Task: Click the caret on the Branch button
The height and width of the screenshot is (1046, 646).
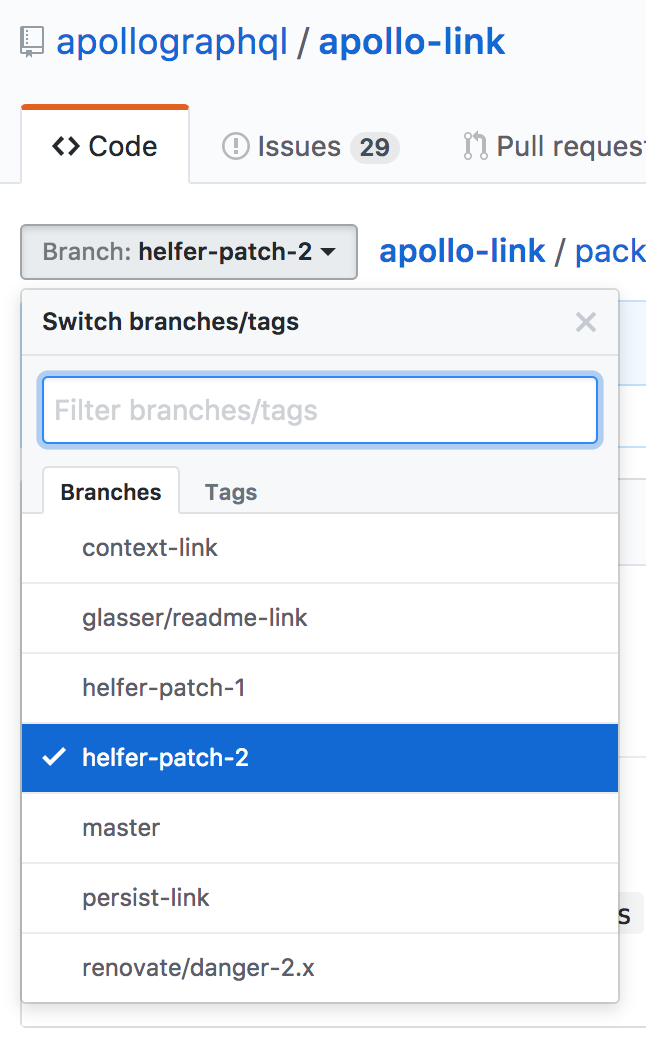Action: 327,252
